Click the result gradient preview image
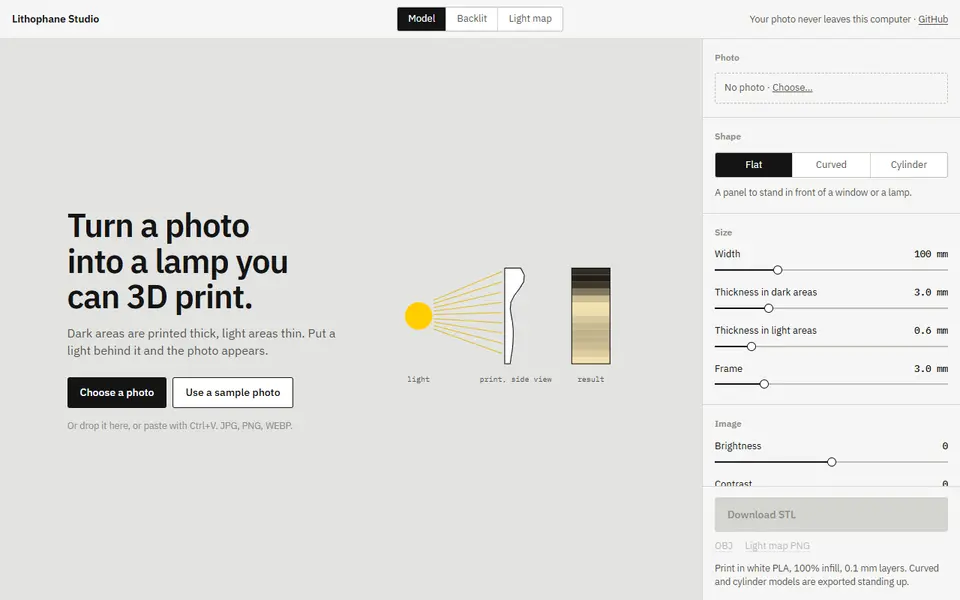Viewport: 960px width, 600px height. 591,316
